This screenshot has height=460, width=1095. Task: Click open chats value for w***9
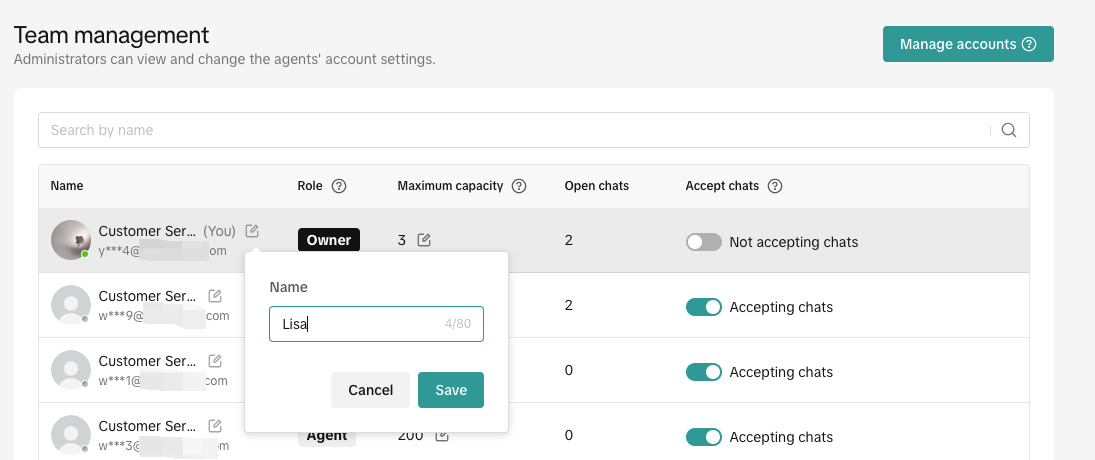click(x=568, y=305)
